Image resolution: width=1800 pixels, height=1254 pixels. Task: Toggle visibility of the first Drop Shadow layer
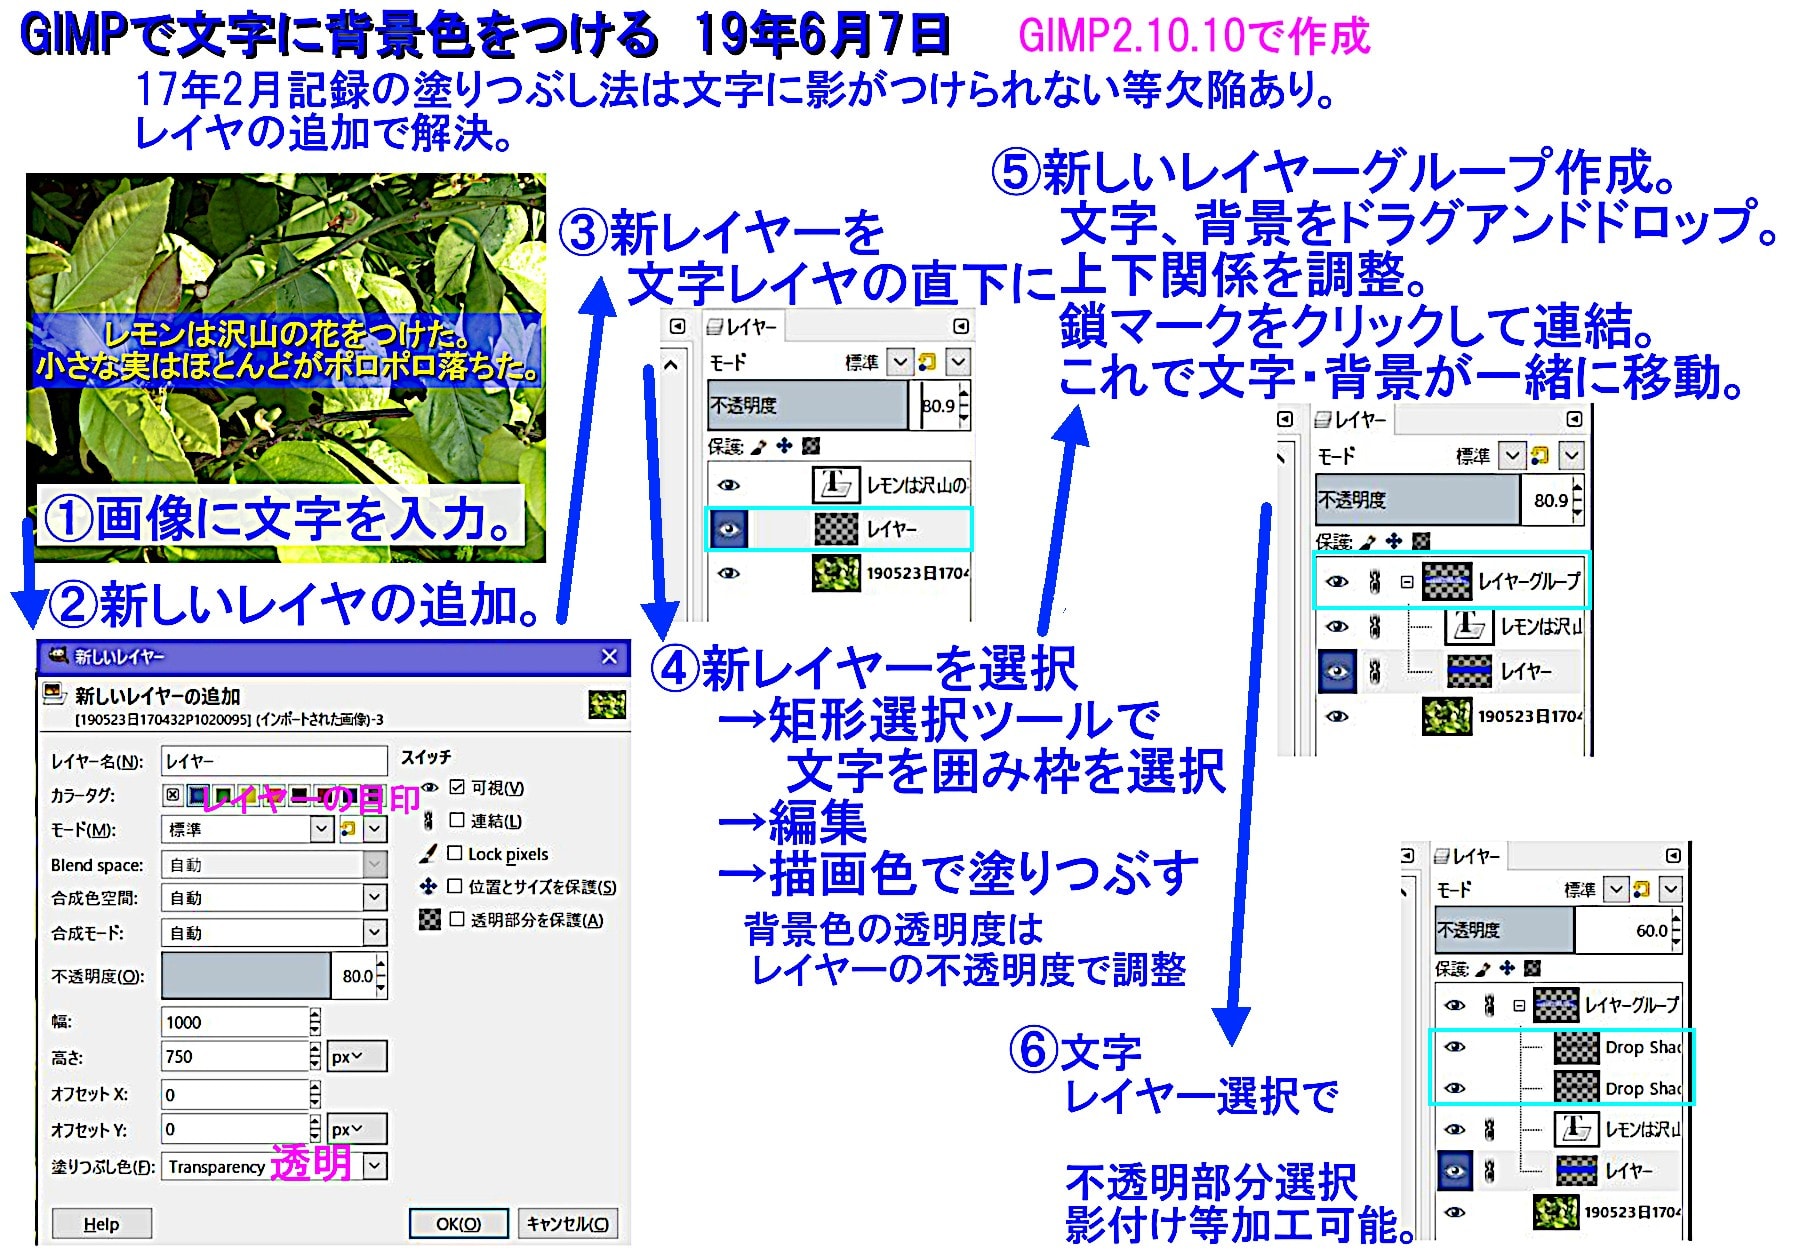[x=1456, y=1047]
